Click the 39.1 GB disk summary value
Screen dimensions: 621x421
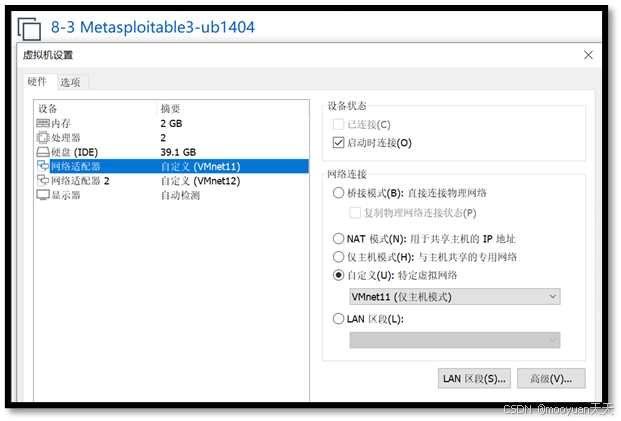point(178,152)
